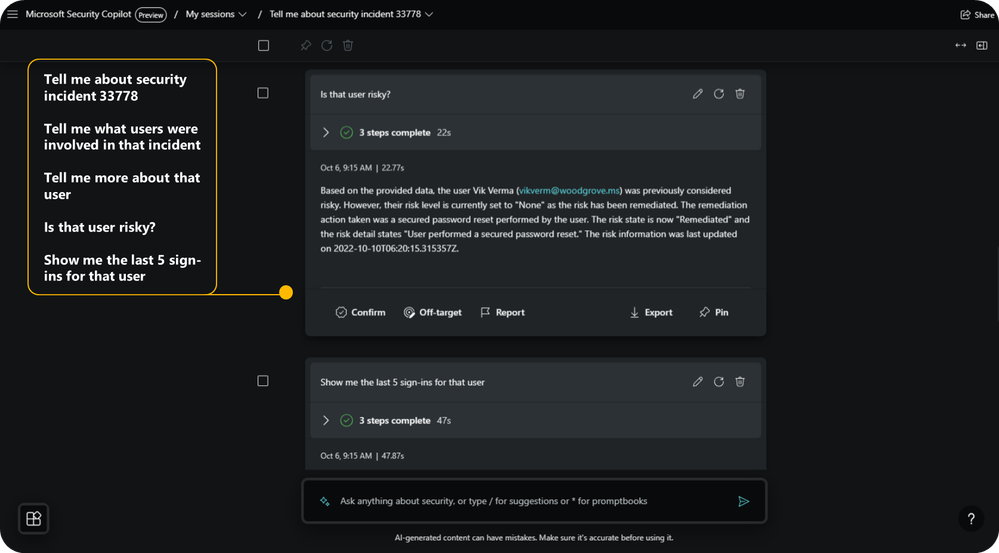
Task: Click Confirm on the response
Action: 361,312
